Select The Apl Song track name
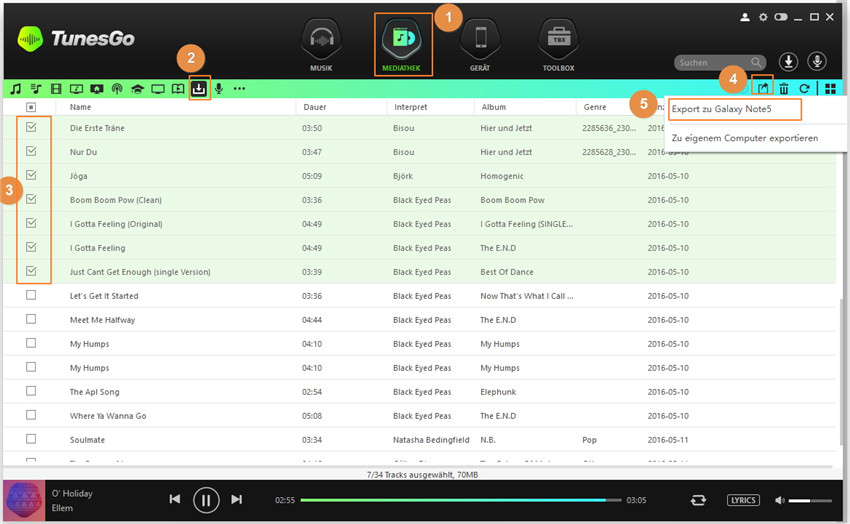 click(94, 392)
